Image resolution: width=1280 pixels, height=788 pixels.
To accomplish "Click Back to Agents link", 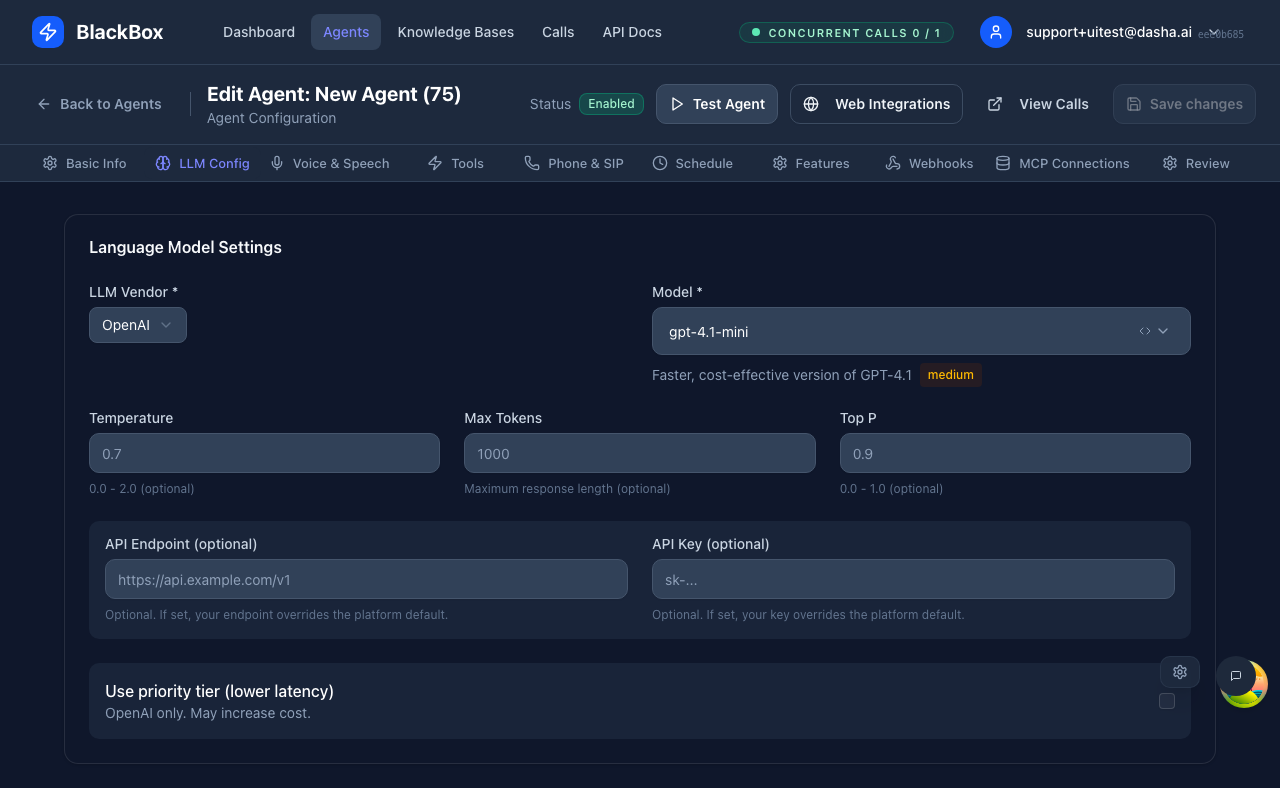I will tap(98, 103).
